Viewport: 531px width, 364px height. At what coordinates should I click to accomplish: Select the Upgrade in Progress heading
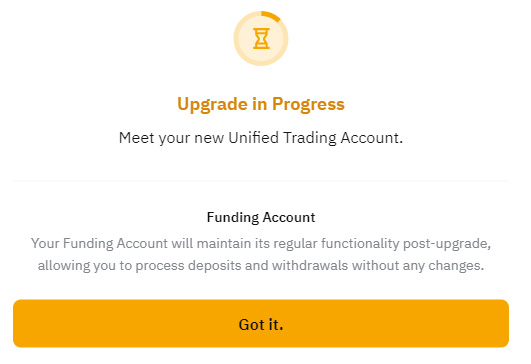click(261, 104)
